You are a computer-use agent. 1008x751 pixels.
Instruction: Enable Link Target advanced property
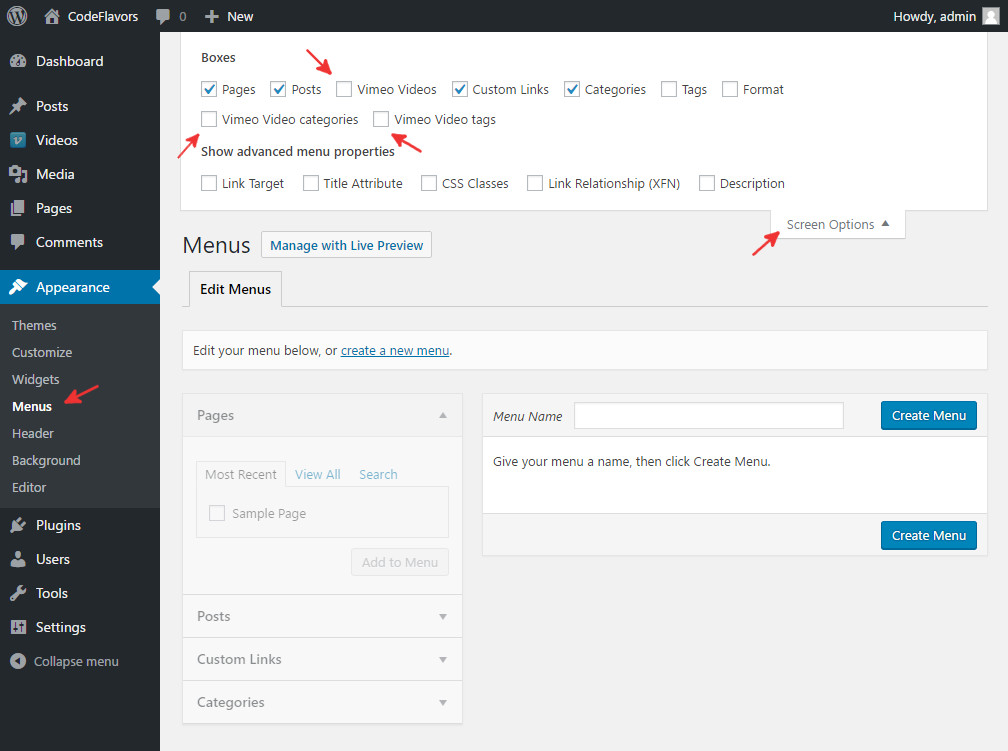tap(209, 183)
